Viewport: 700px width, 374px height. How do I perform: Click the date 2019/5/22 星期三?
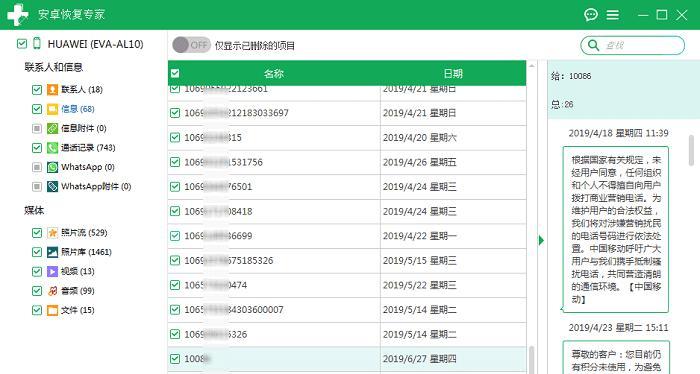[x=420, y=285]
